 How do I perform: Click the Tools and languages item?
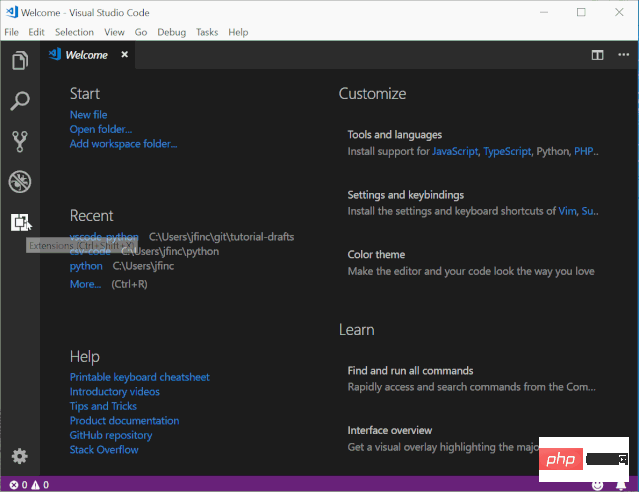coord(473,143)
